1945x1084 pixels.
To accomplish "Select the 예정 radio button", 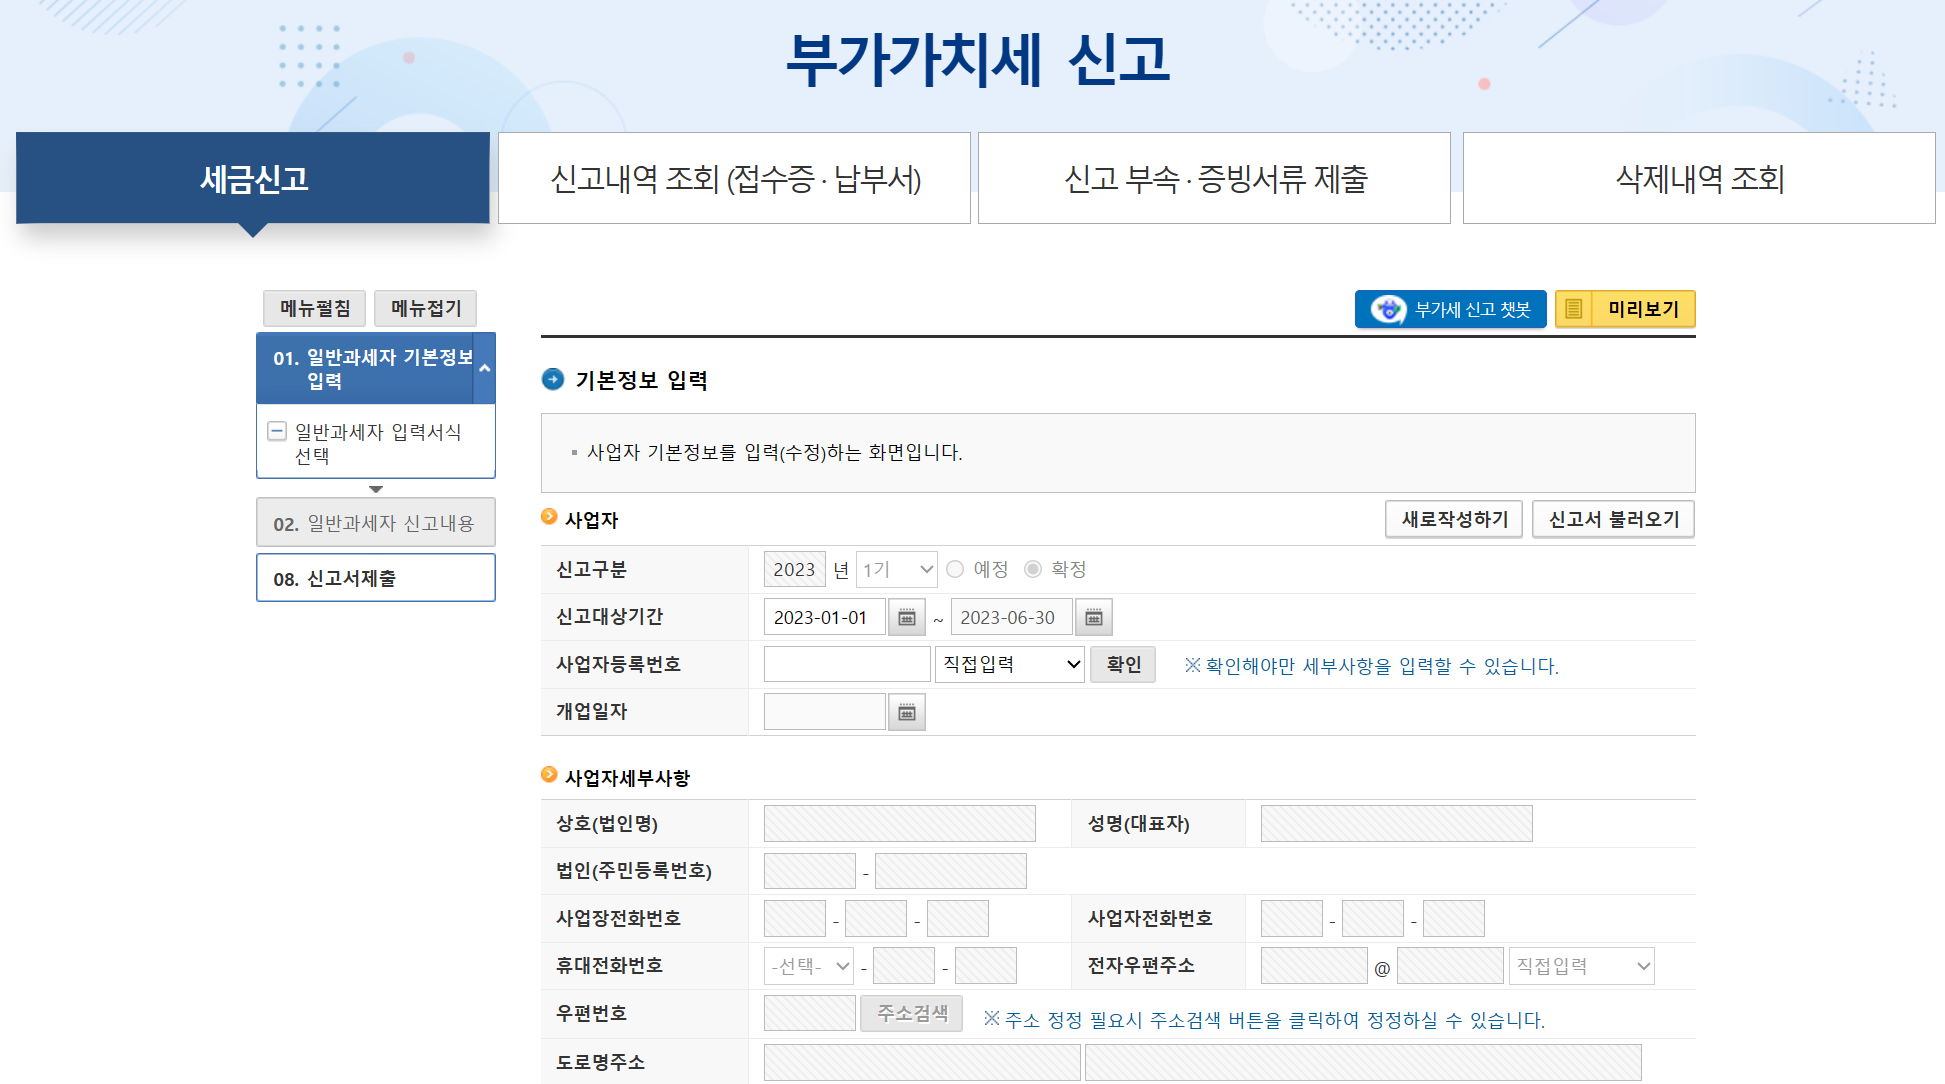I will click(955, 569).
